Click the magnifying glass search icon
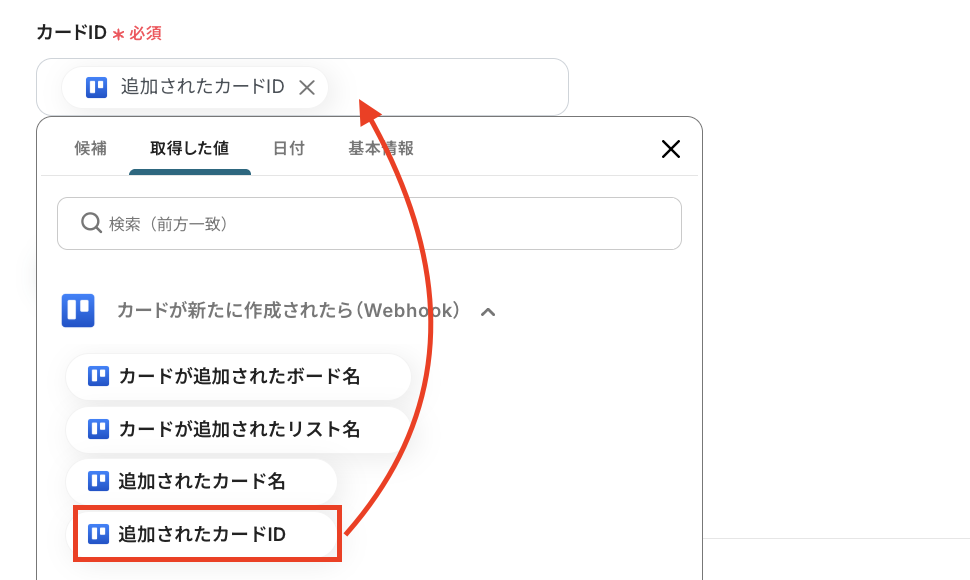This screenshot has width=970, height=580. [91, 223]
